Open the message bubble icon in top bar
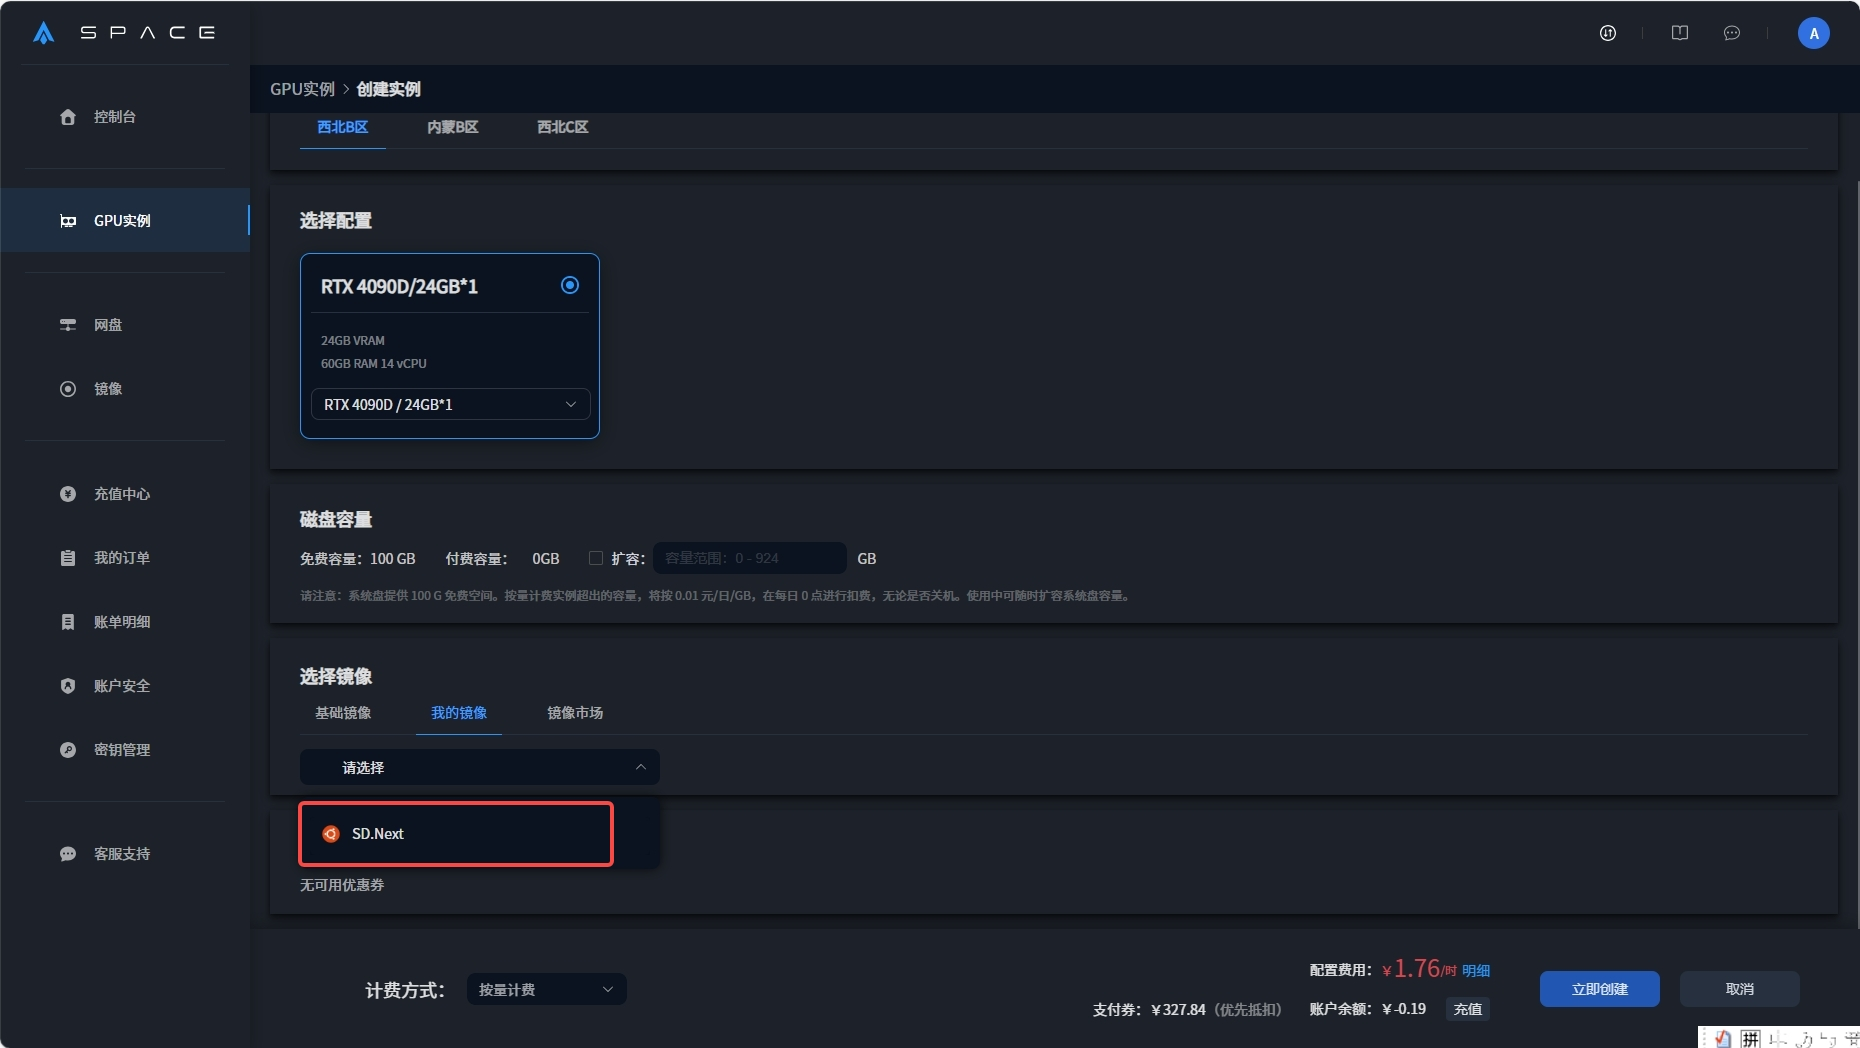The height and width of the screenshot is (1048, 1860). click(1732, 33)
